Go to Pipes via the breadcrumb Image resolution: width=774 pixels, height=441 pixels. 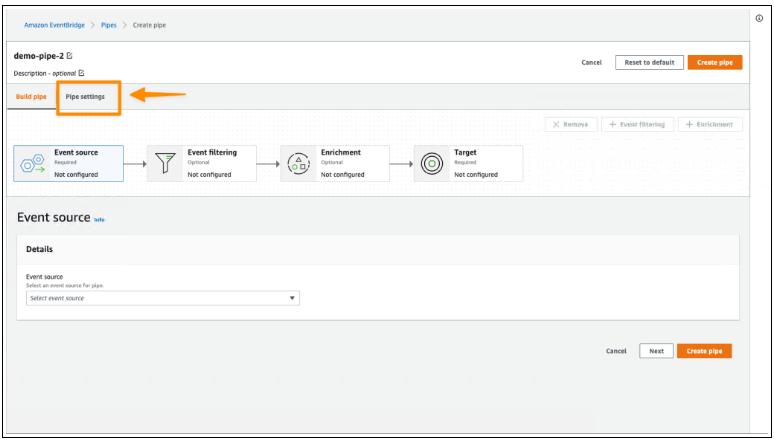[109, 24]
